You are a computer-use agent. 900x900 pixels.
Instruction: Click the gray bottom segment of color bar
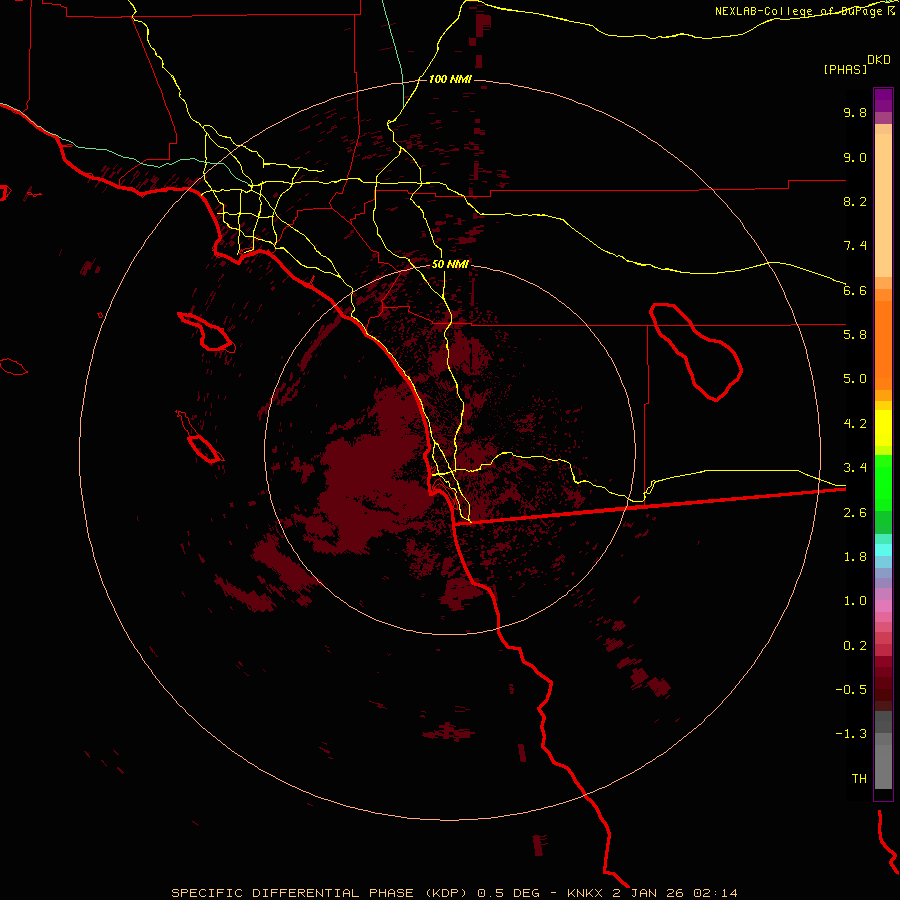pos(883,766)
